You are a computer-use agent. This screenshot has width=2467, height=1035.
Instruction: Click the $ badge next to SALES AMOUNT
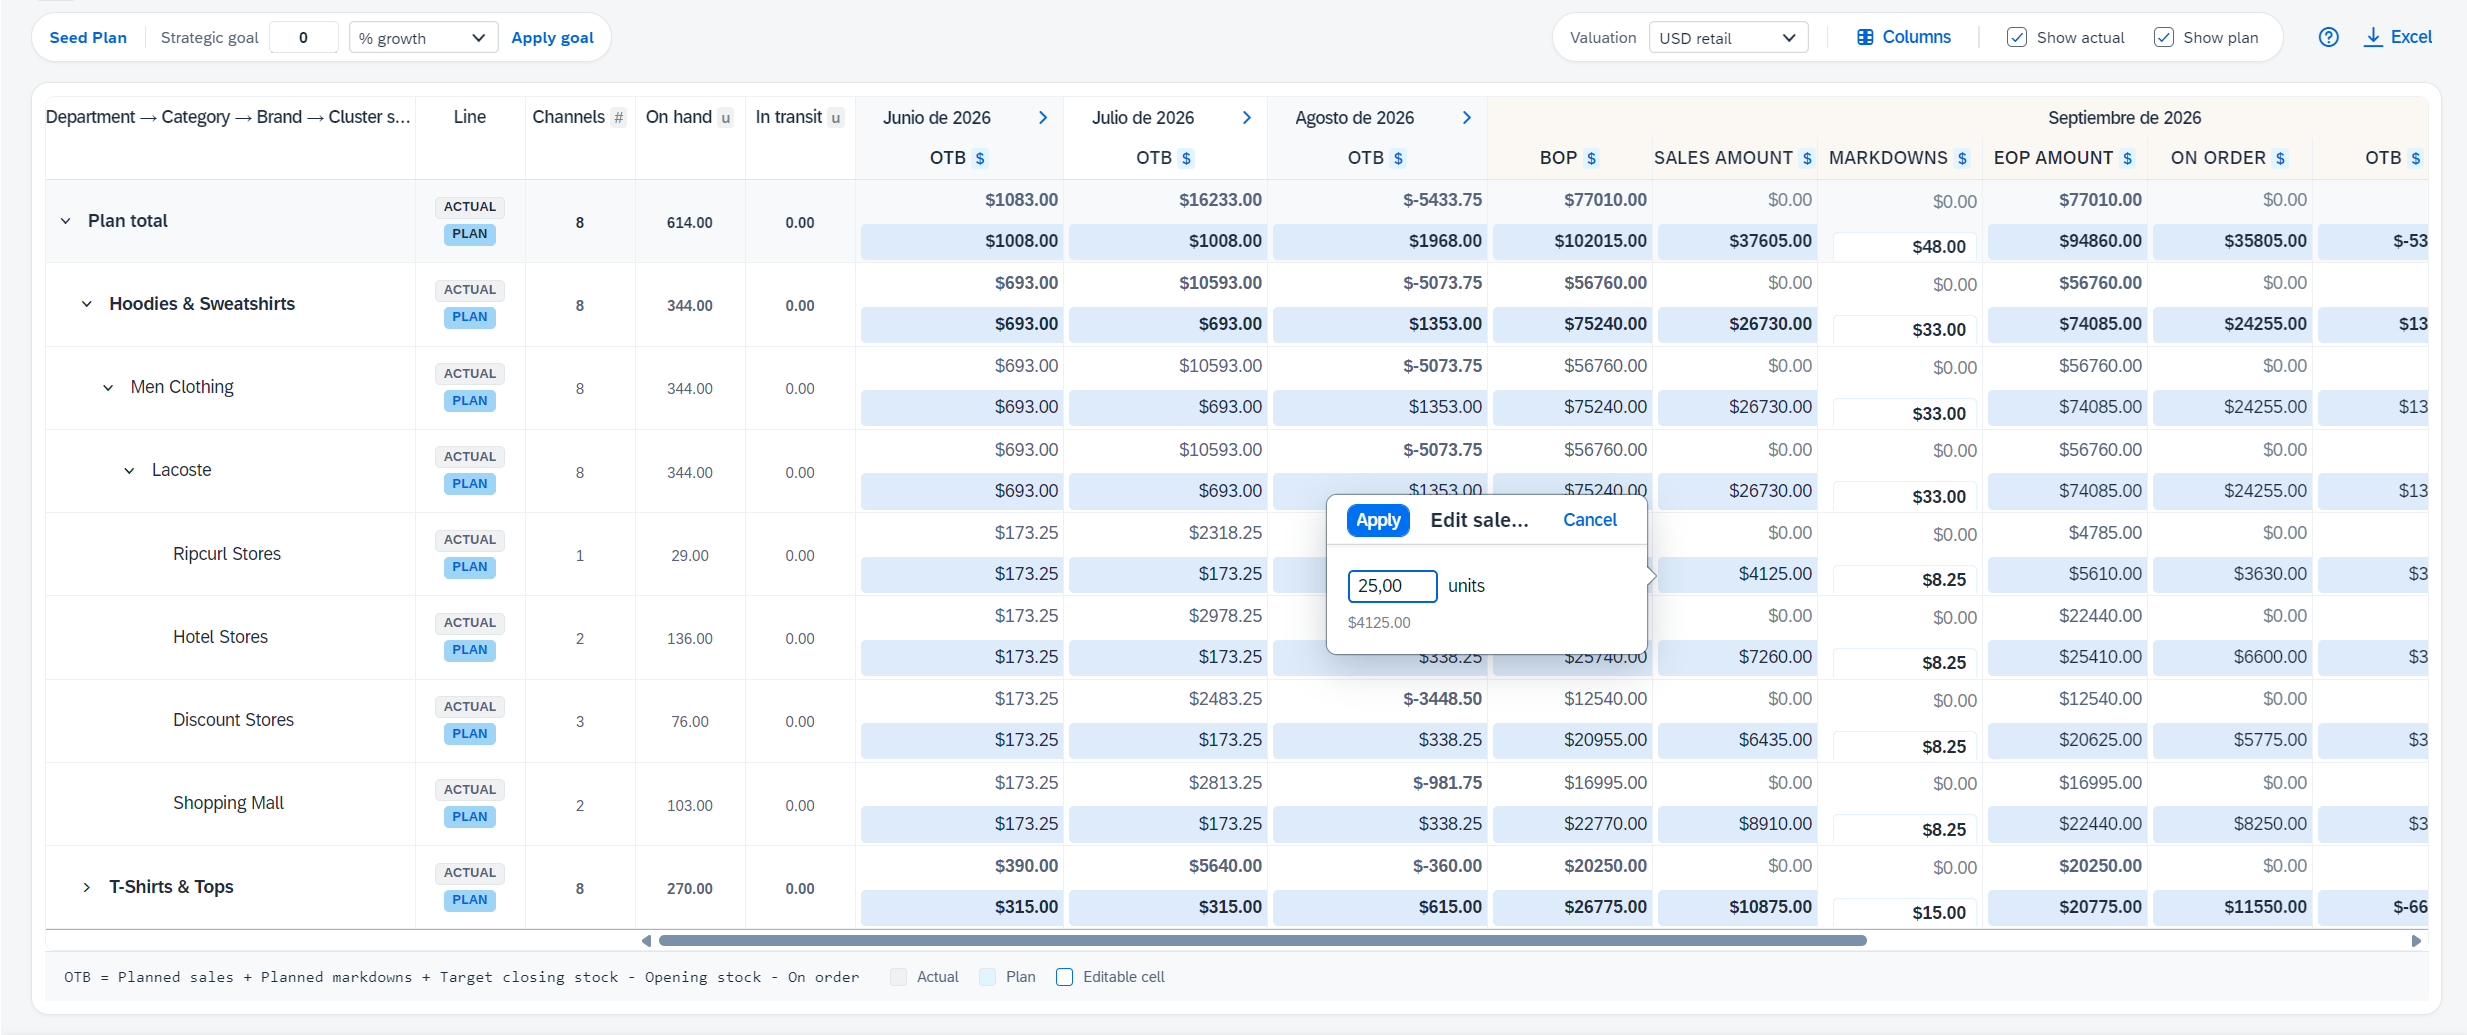(x=1806, y=158)
